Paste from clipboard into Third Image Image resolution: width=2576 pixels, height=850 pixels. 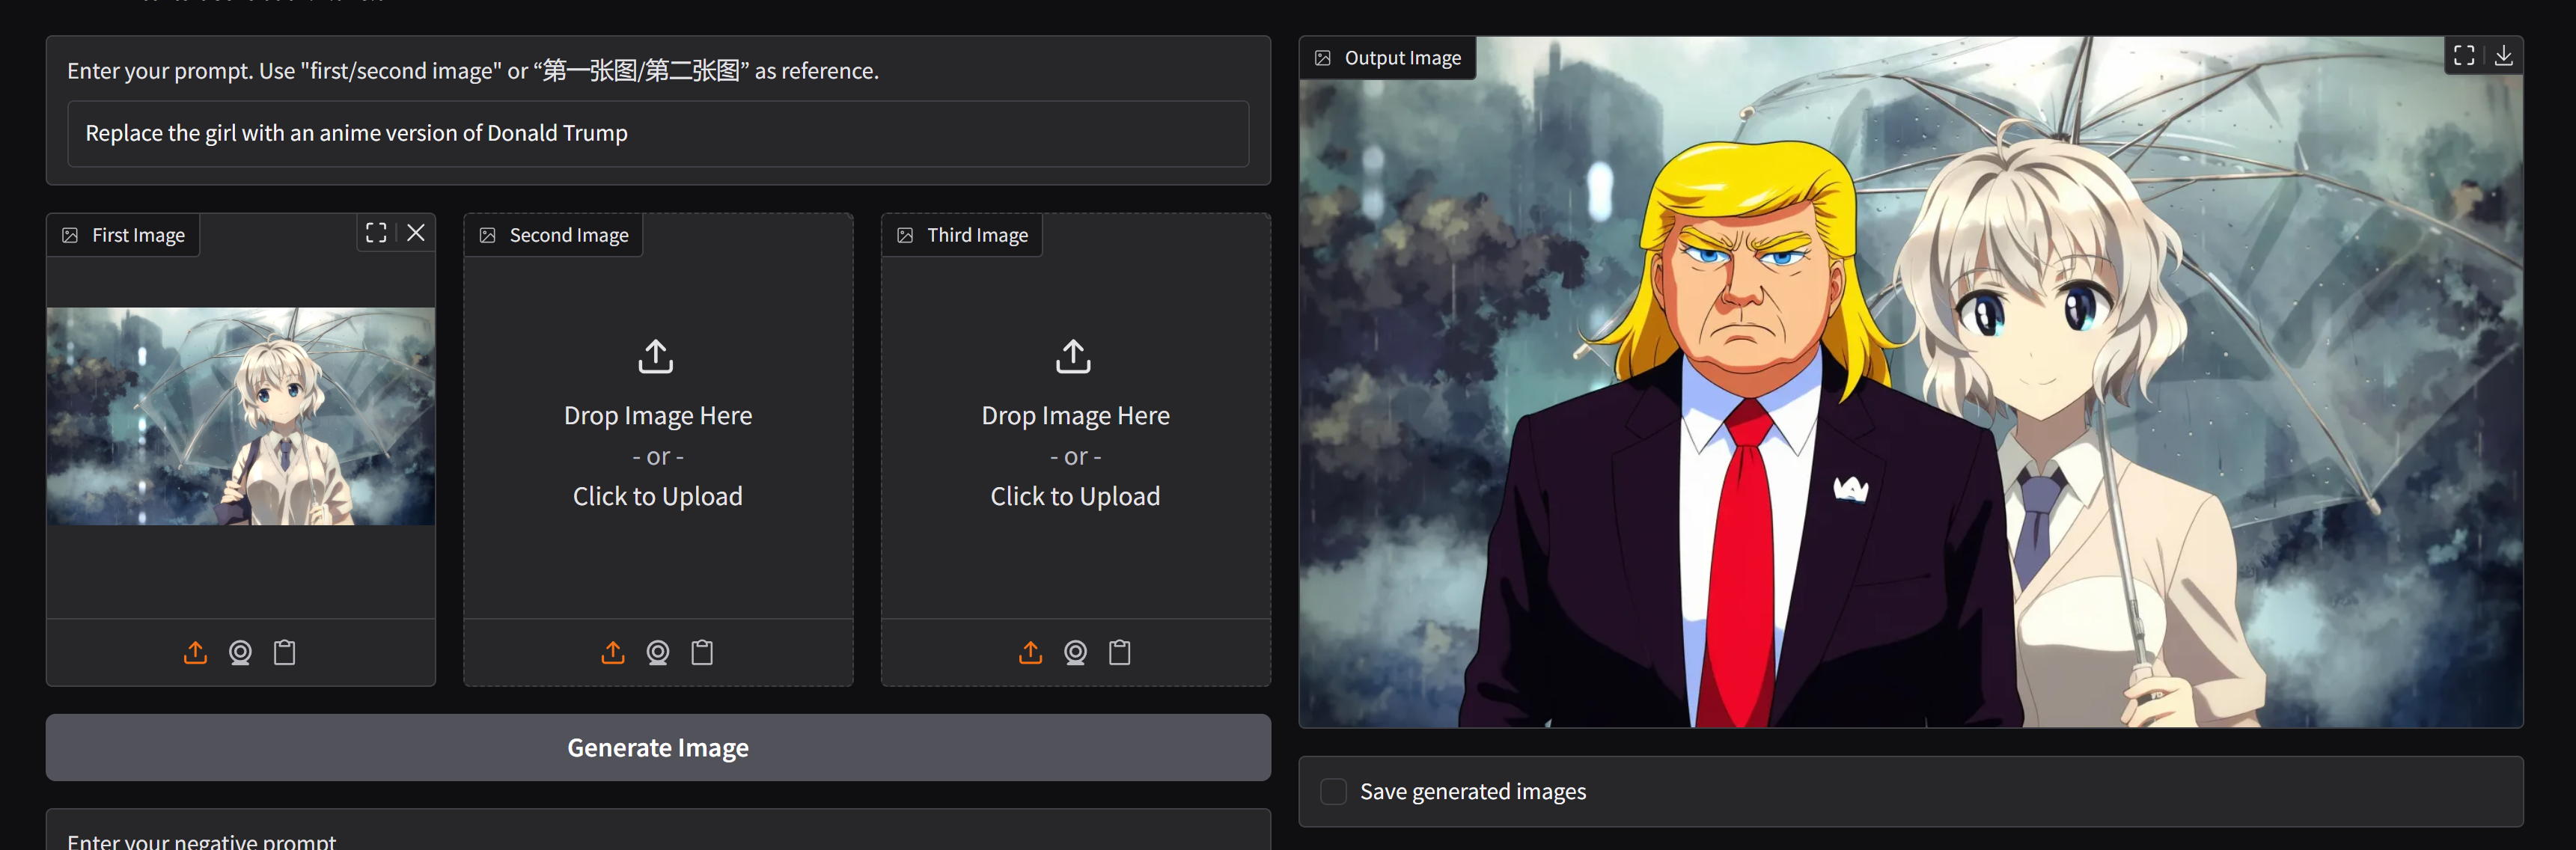1120,653
